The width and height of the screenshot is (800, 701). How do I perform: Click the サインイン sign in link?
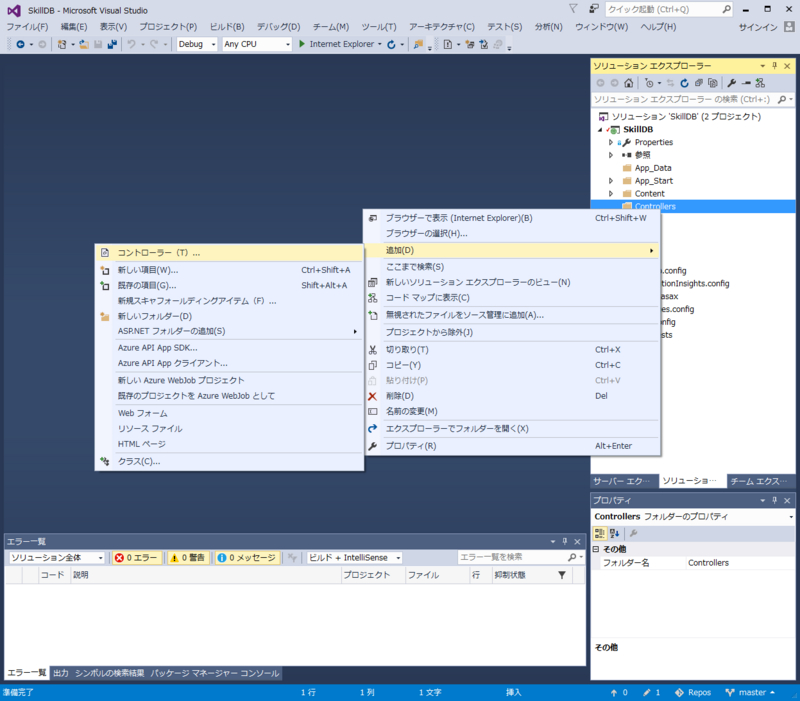[758, 27]
